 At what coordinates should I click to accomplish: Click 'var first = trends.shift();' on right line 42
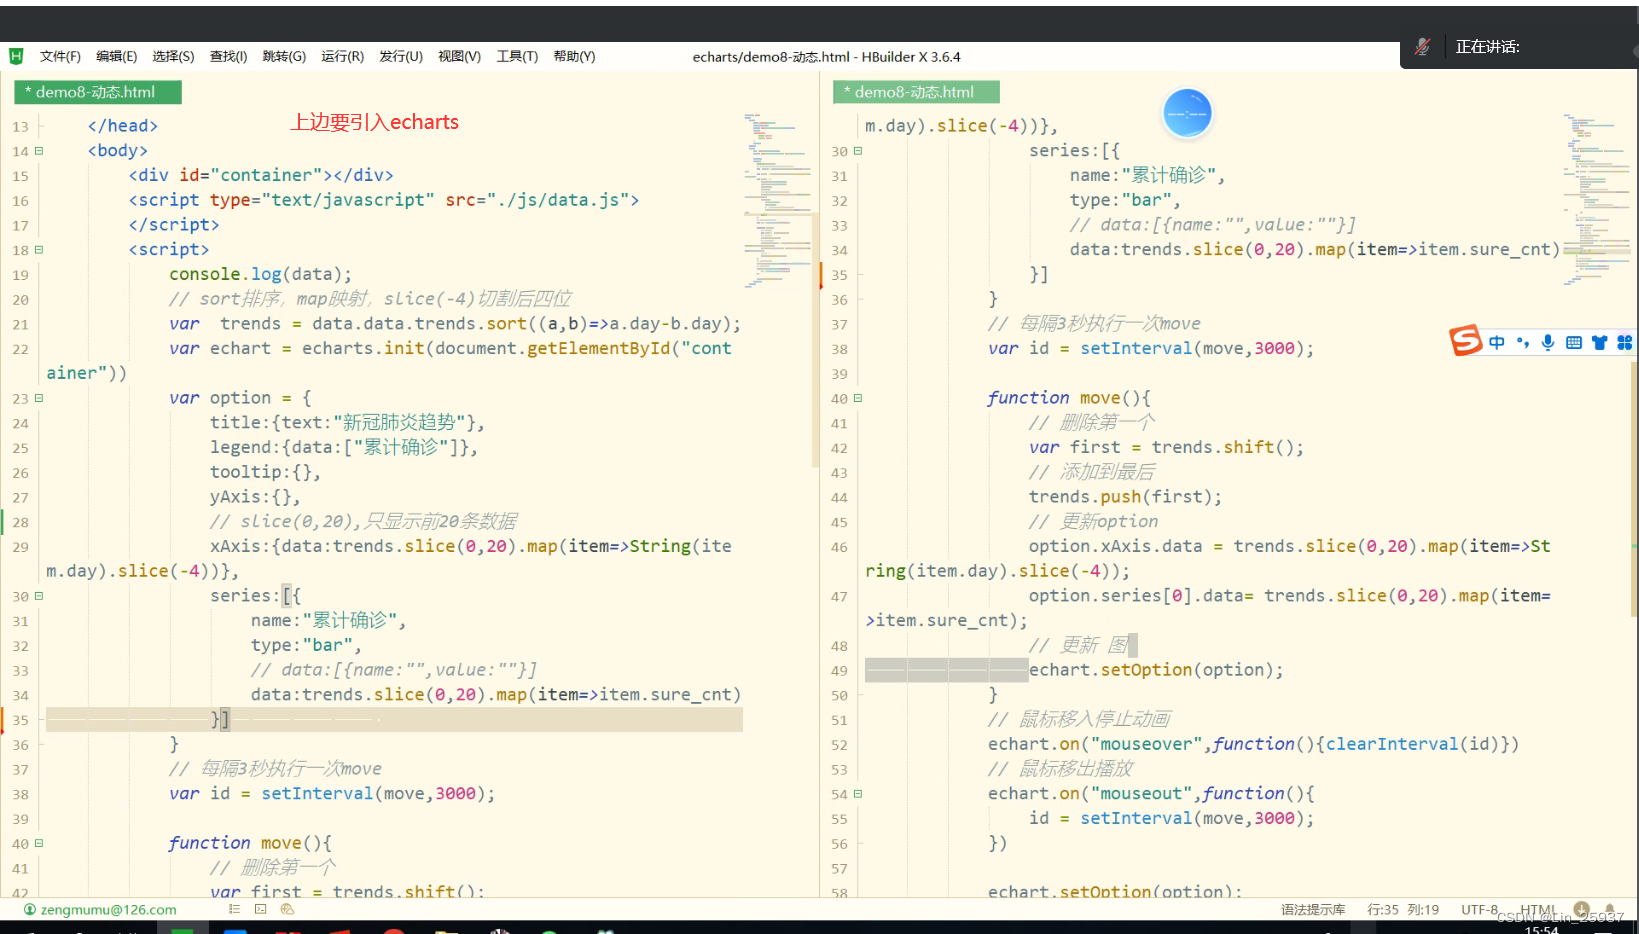[1166, 447]
